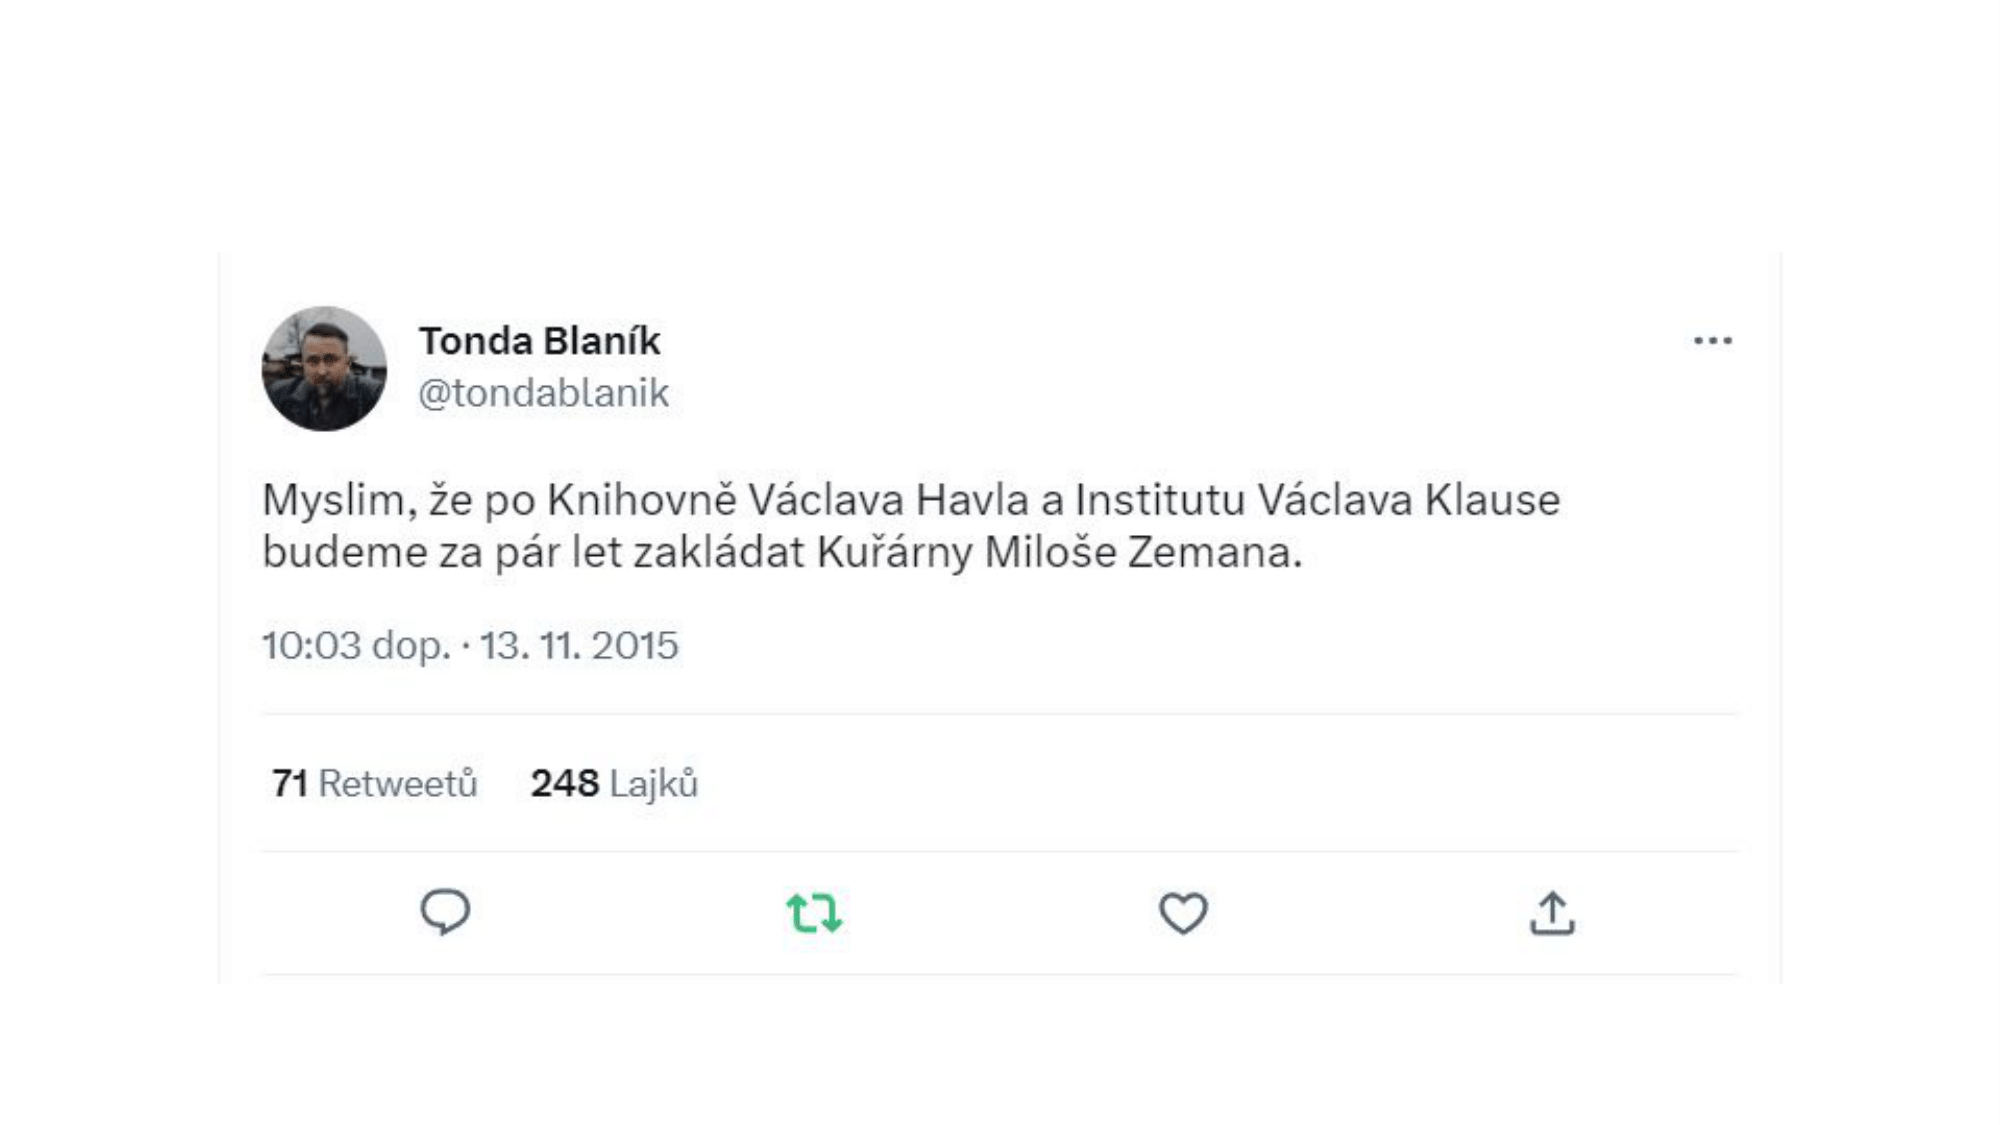Open the reply speech bubble icon
This screenshot has height=1125, width=2000.
(445, 912)
